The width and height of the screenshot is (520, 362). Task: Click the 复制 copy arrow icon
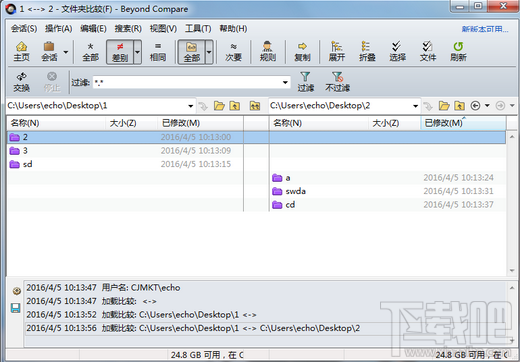point(302,52)
